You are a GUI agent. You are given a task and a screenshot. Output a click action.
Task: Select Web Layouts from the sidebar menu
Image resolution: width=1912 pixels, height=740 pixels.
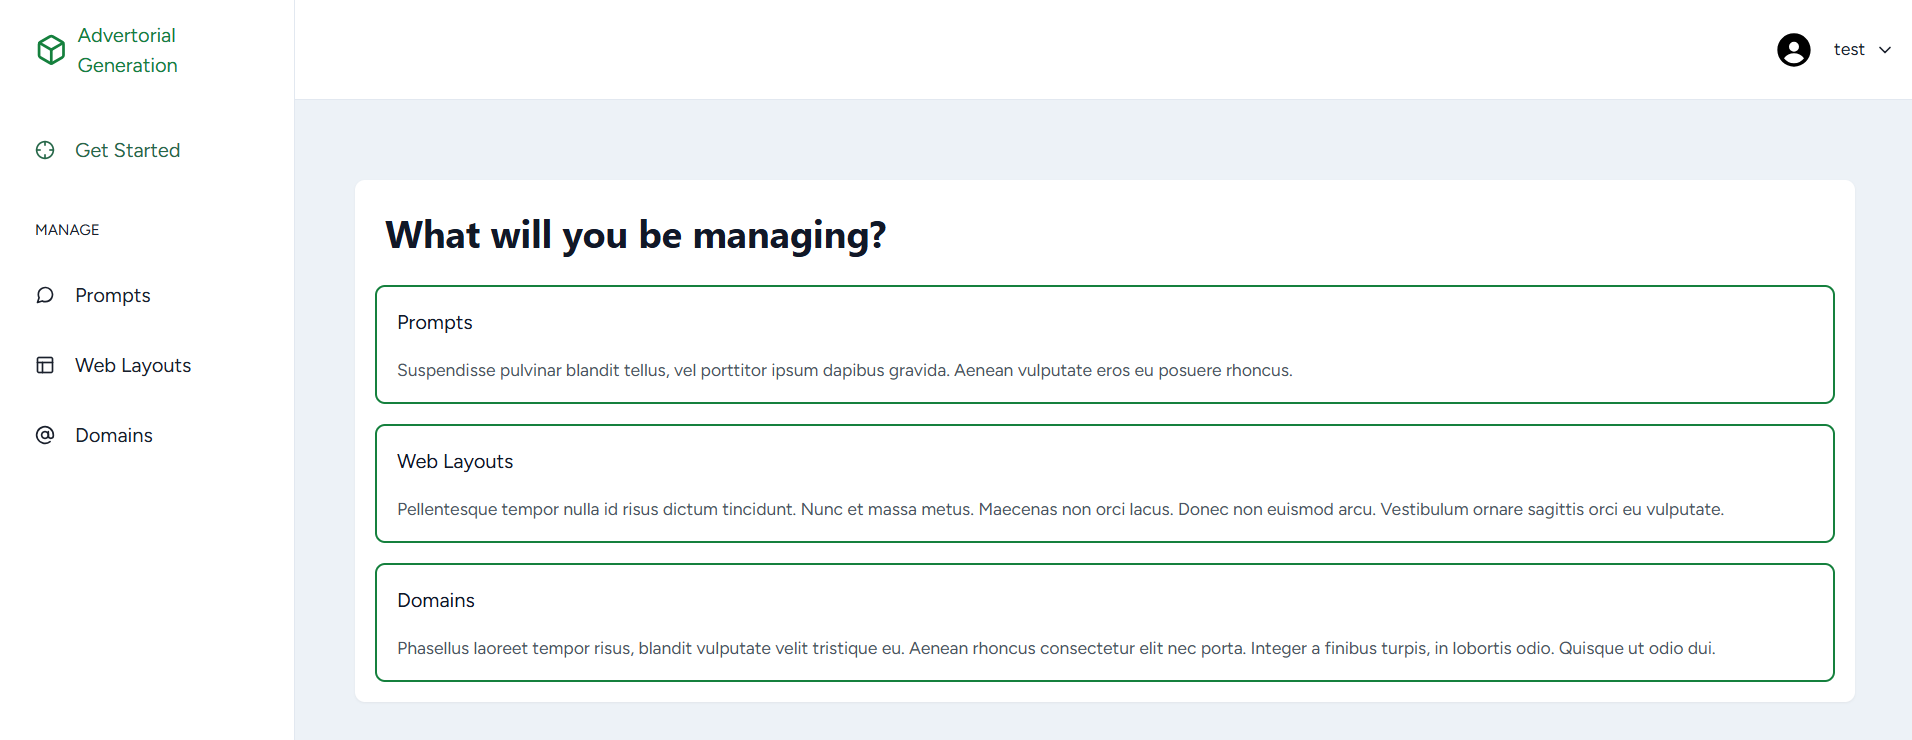click(133, 365)
